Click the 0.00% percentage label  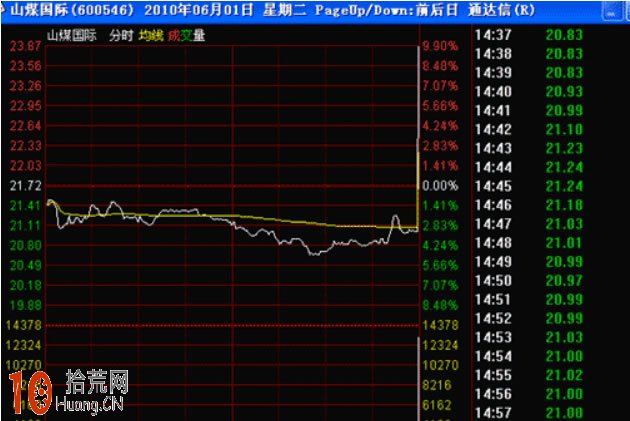click(440, 186)
